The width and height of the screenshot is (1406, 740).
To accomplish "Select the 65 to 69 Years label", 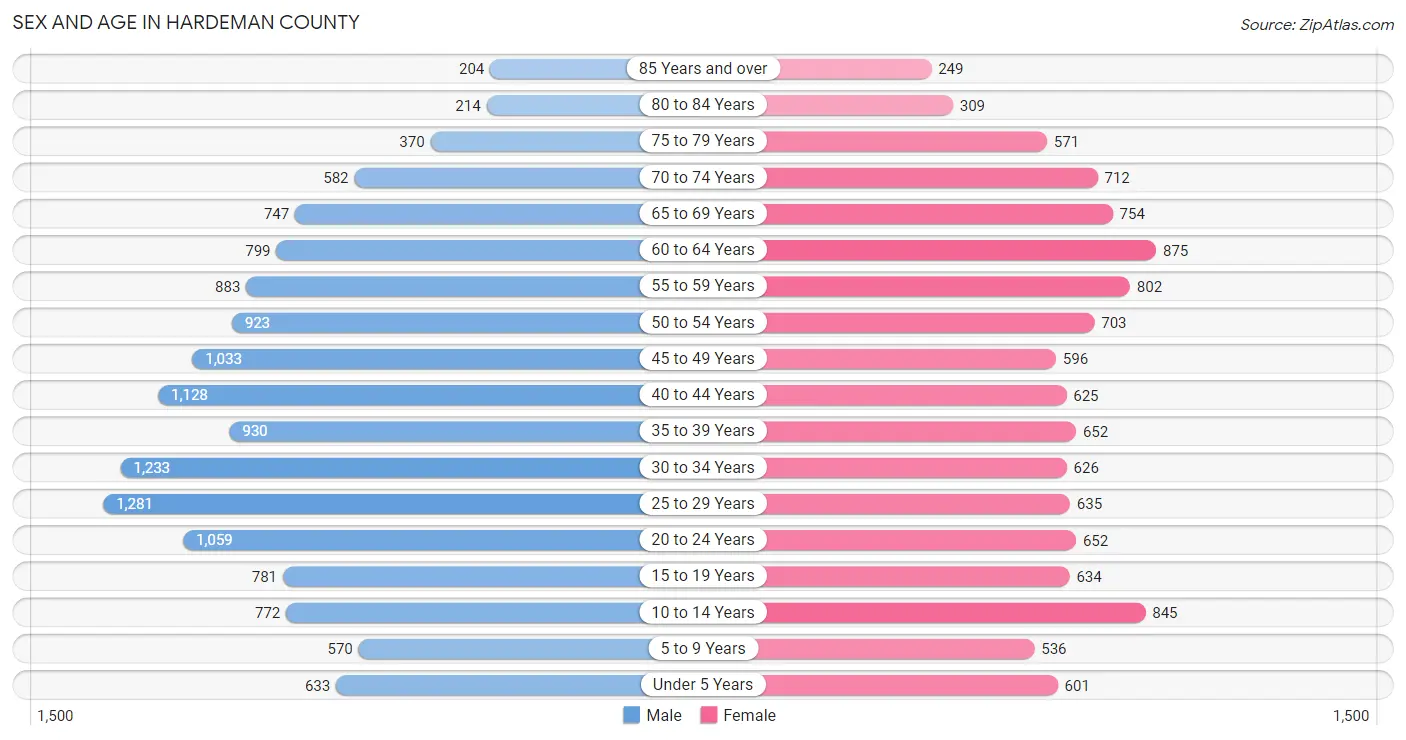I will pyautogui.click(x=703, y=213).
